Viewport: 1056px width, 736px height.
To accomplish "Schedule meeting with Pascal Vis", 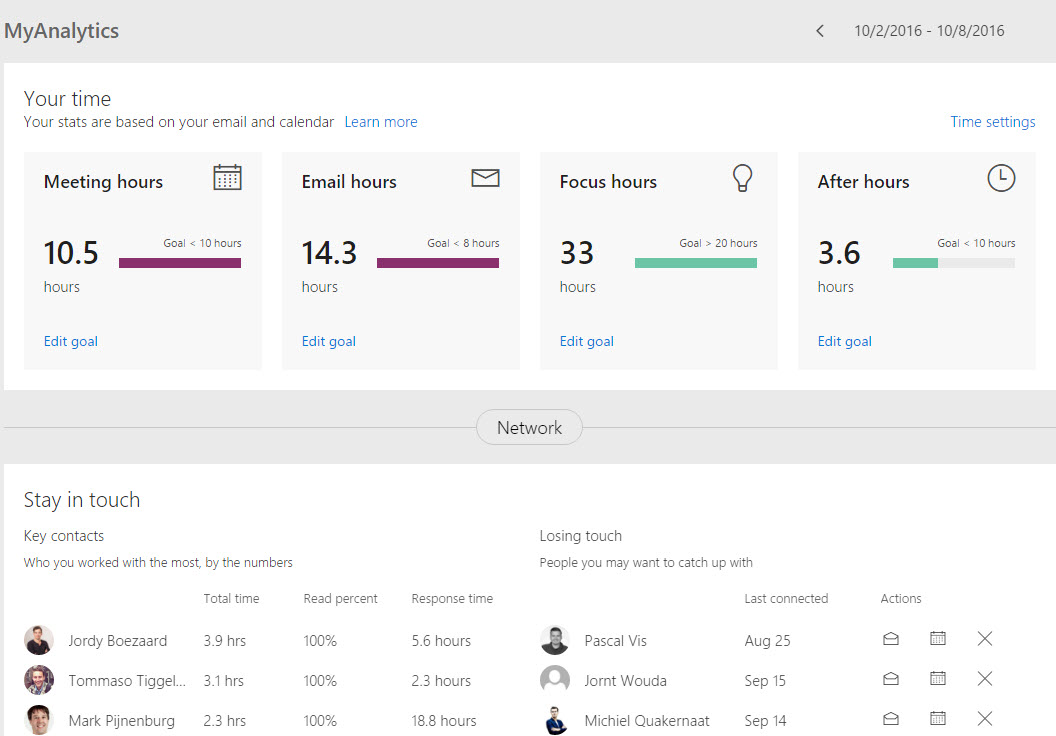I will [937, 639].
